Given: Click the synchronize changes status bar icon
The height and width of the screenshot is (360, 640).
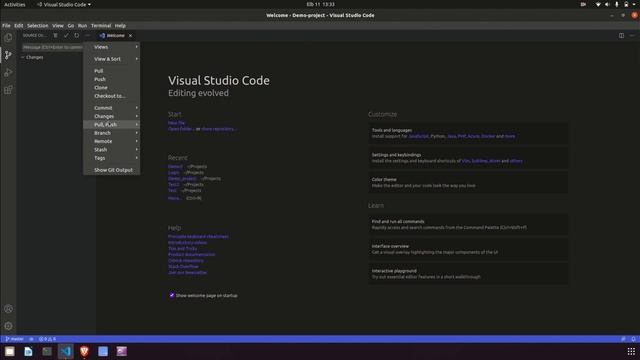Looking at the screenshot, I should pyautogui.click(x=31, y=339).
